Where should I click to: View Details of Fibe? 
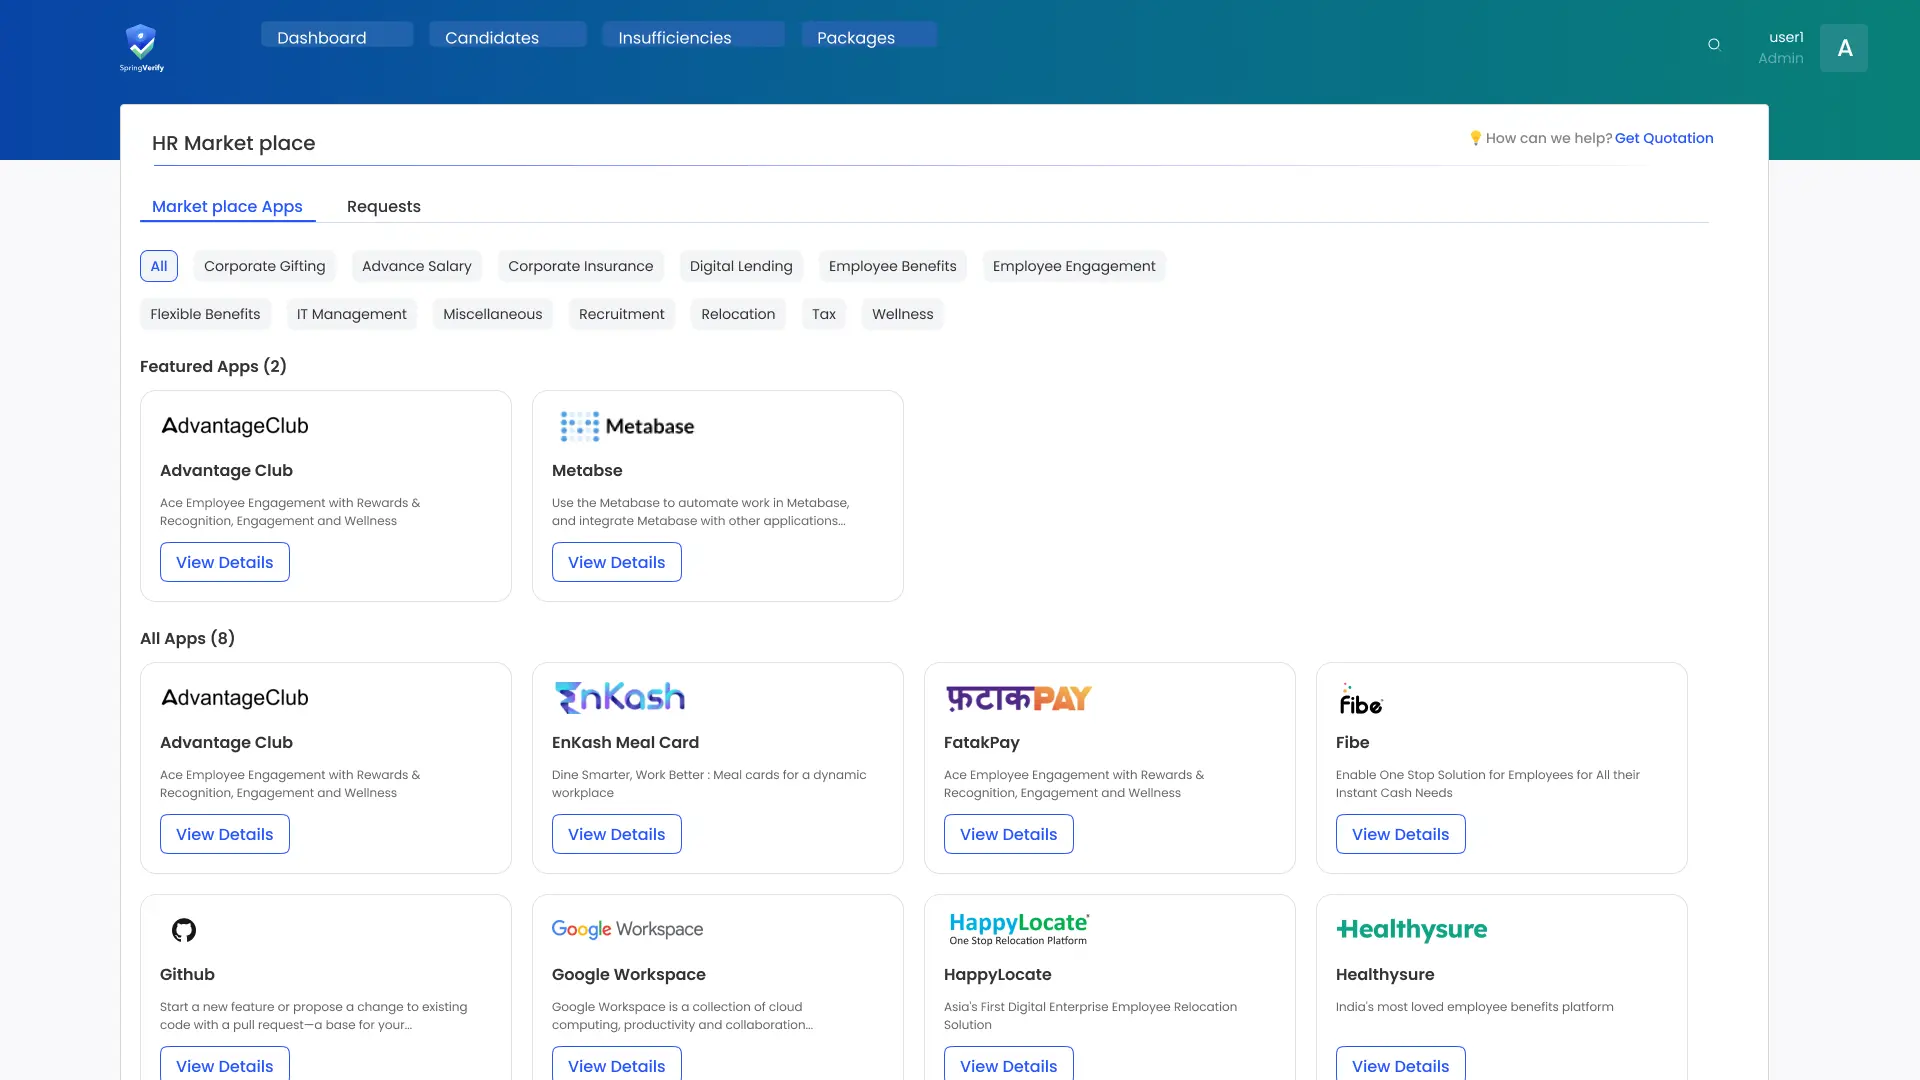pos(1401,834)
